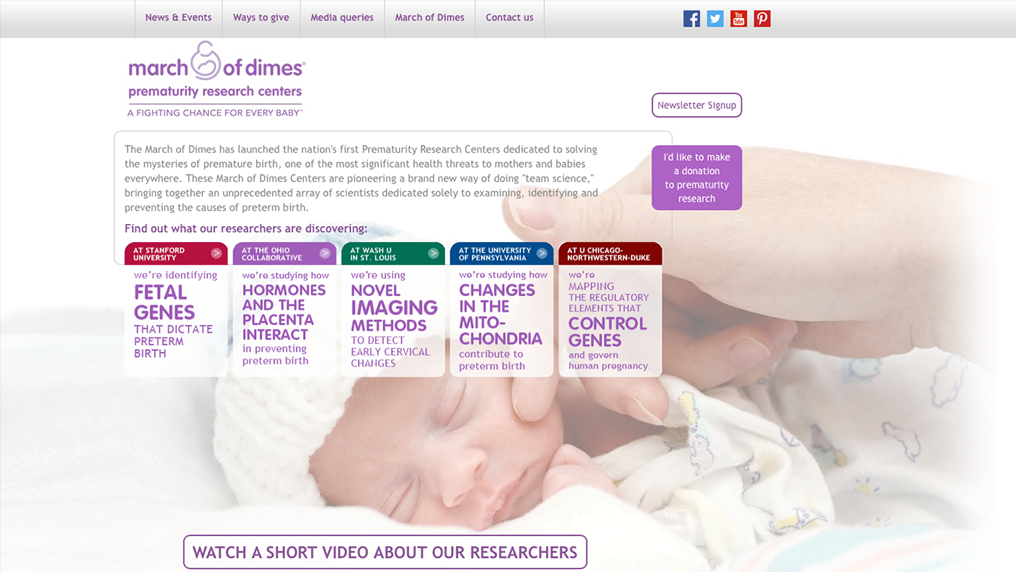Screen dimensions: 1016x572
Task: Click the arrow on Stanford University card
Action: tap(216, 253)
